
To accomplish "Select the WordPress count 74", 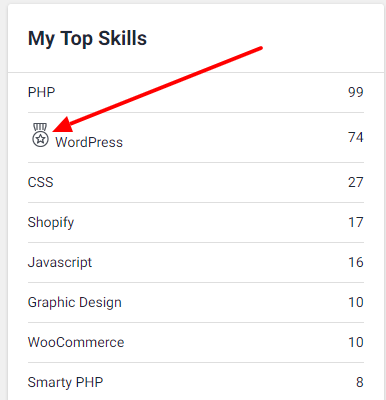I will click(356, 137).
